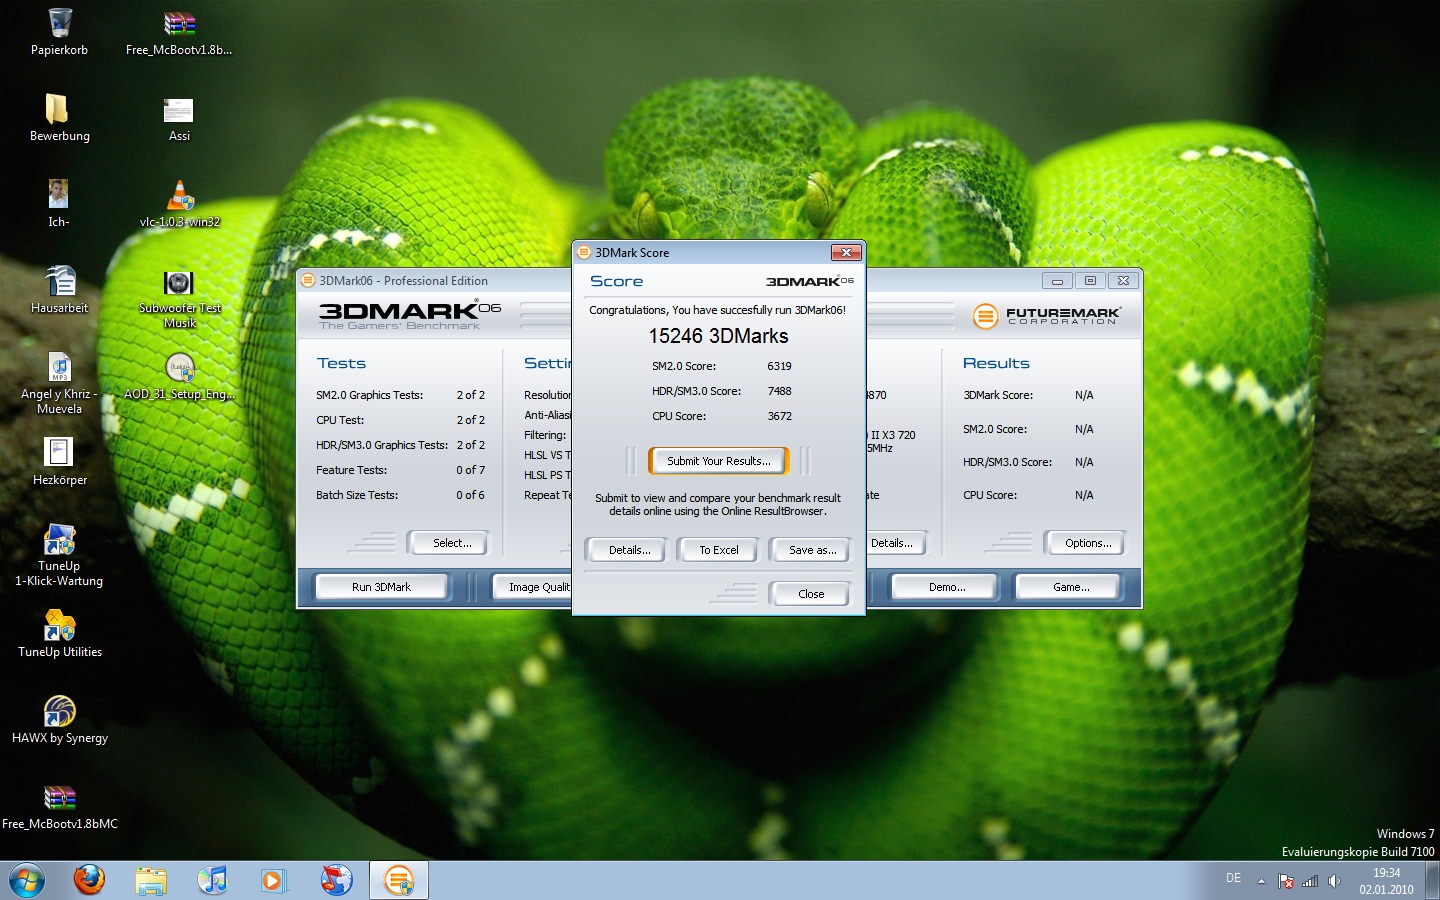Click the HDR/SM3.0 Score value 7488
The image size is (1440, 900).
click(x=780, y=391)
